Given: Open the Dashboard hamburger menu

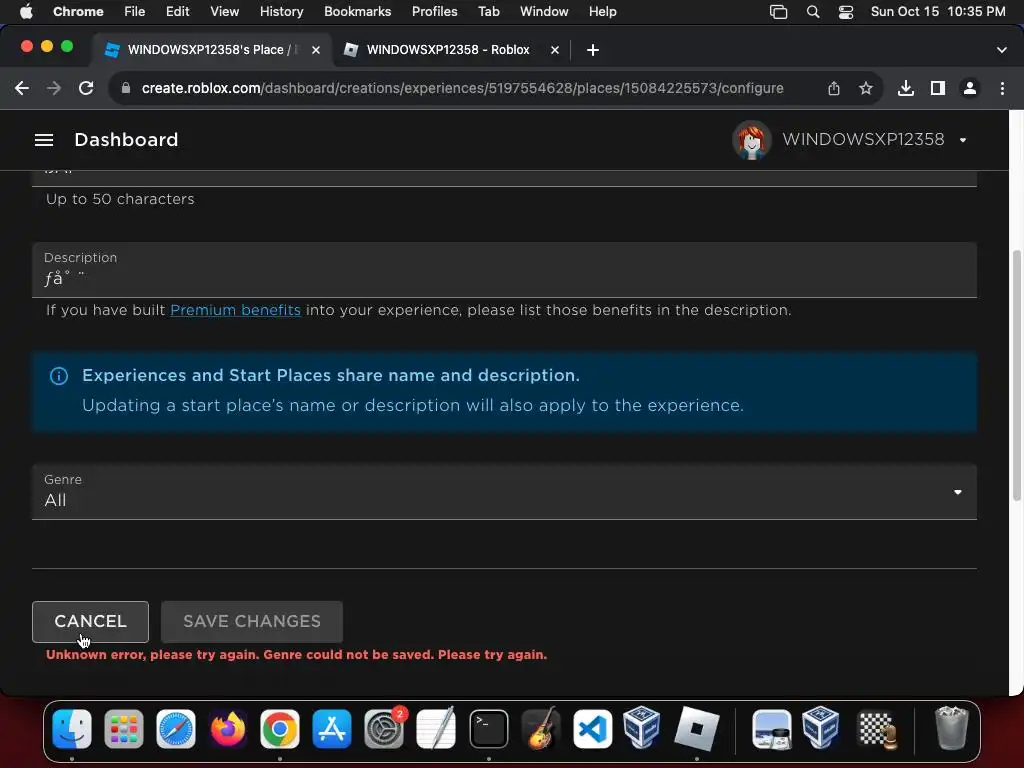Looking at the screenshot, I should (44, 140).
